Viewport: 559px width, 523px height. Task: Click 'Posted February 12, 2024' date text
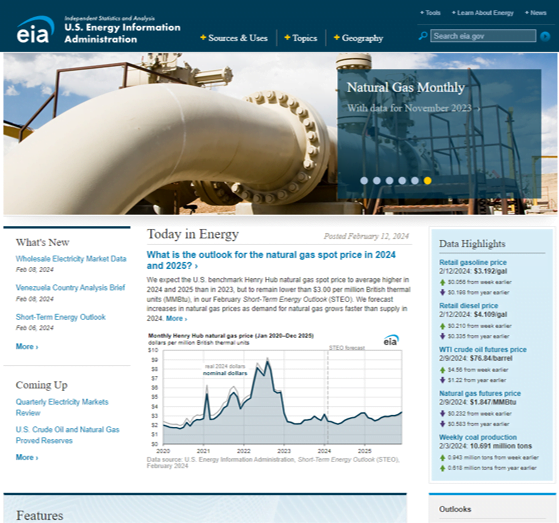(366, 236)
